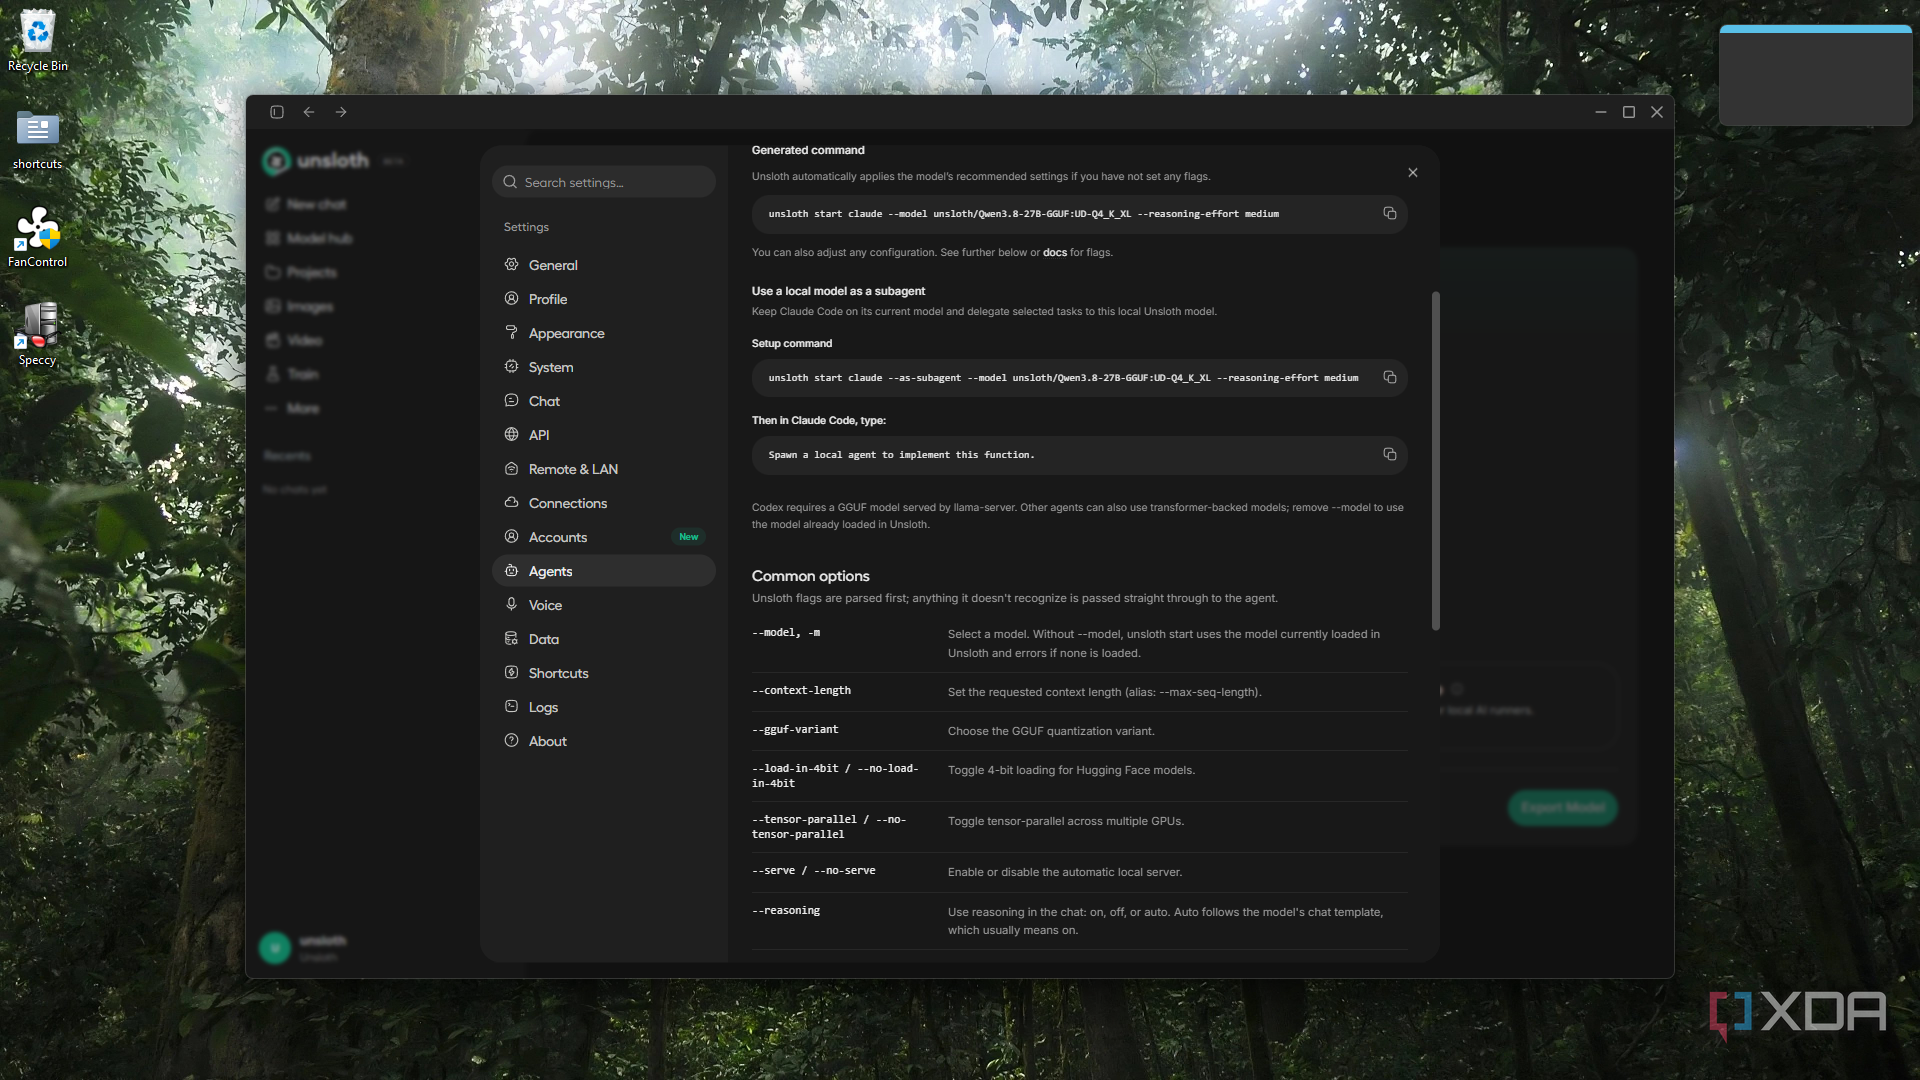Open API settings
The height and width of the screenshot is (1080, 1920).
click(604, 435)
